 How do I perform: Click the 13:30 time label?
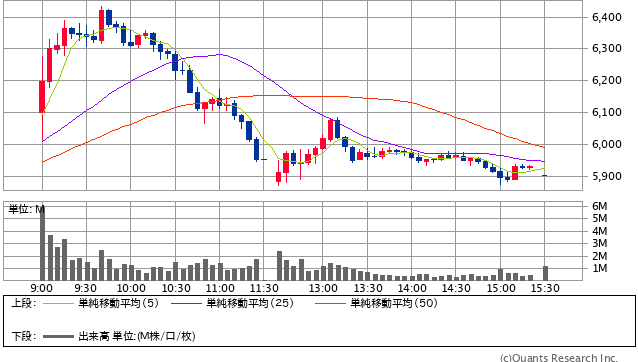pos(368,288)
